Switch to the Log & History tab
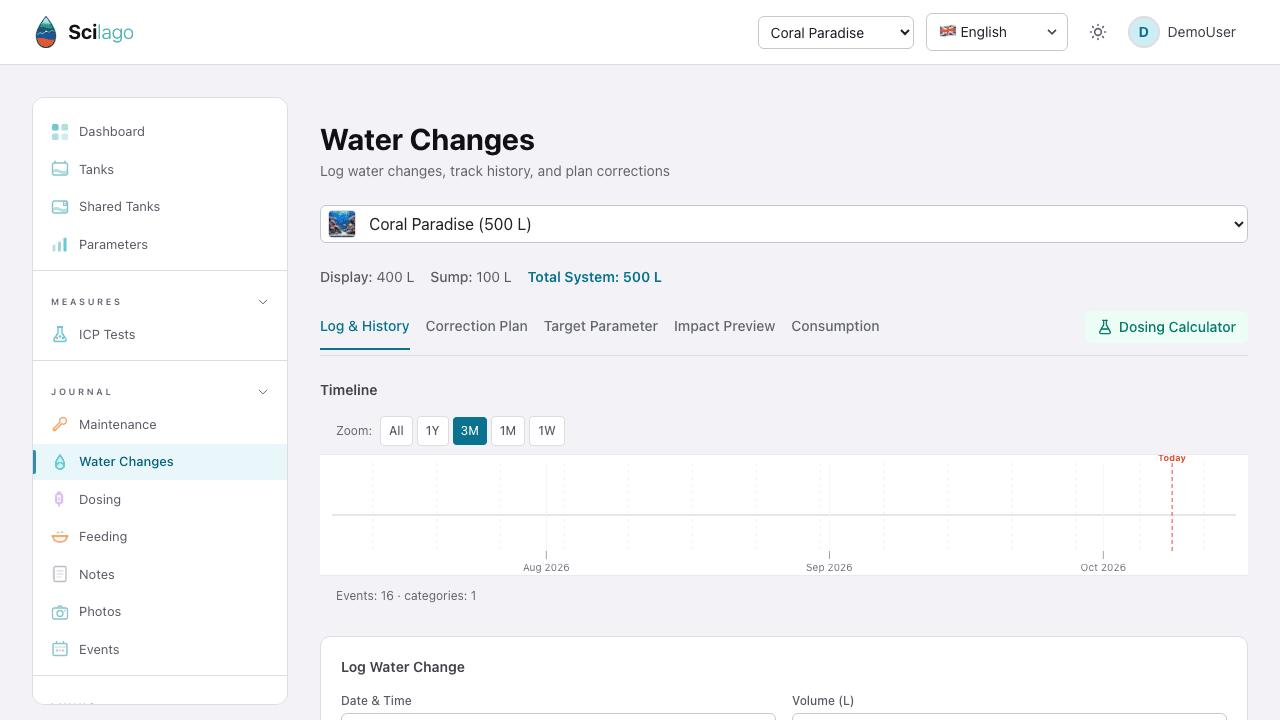This screenshot has width=1280, height=720. [x=365, y=326]
